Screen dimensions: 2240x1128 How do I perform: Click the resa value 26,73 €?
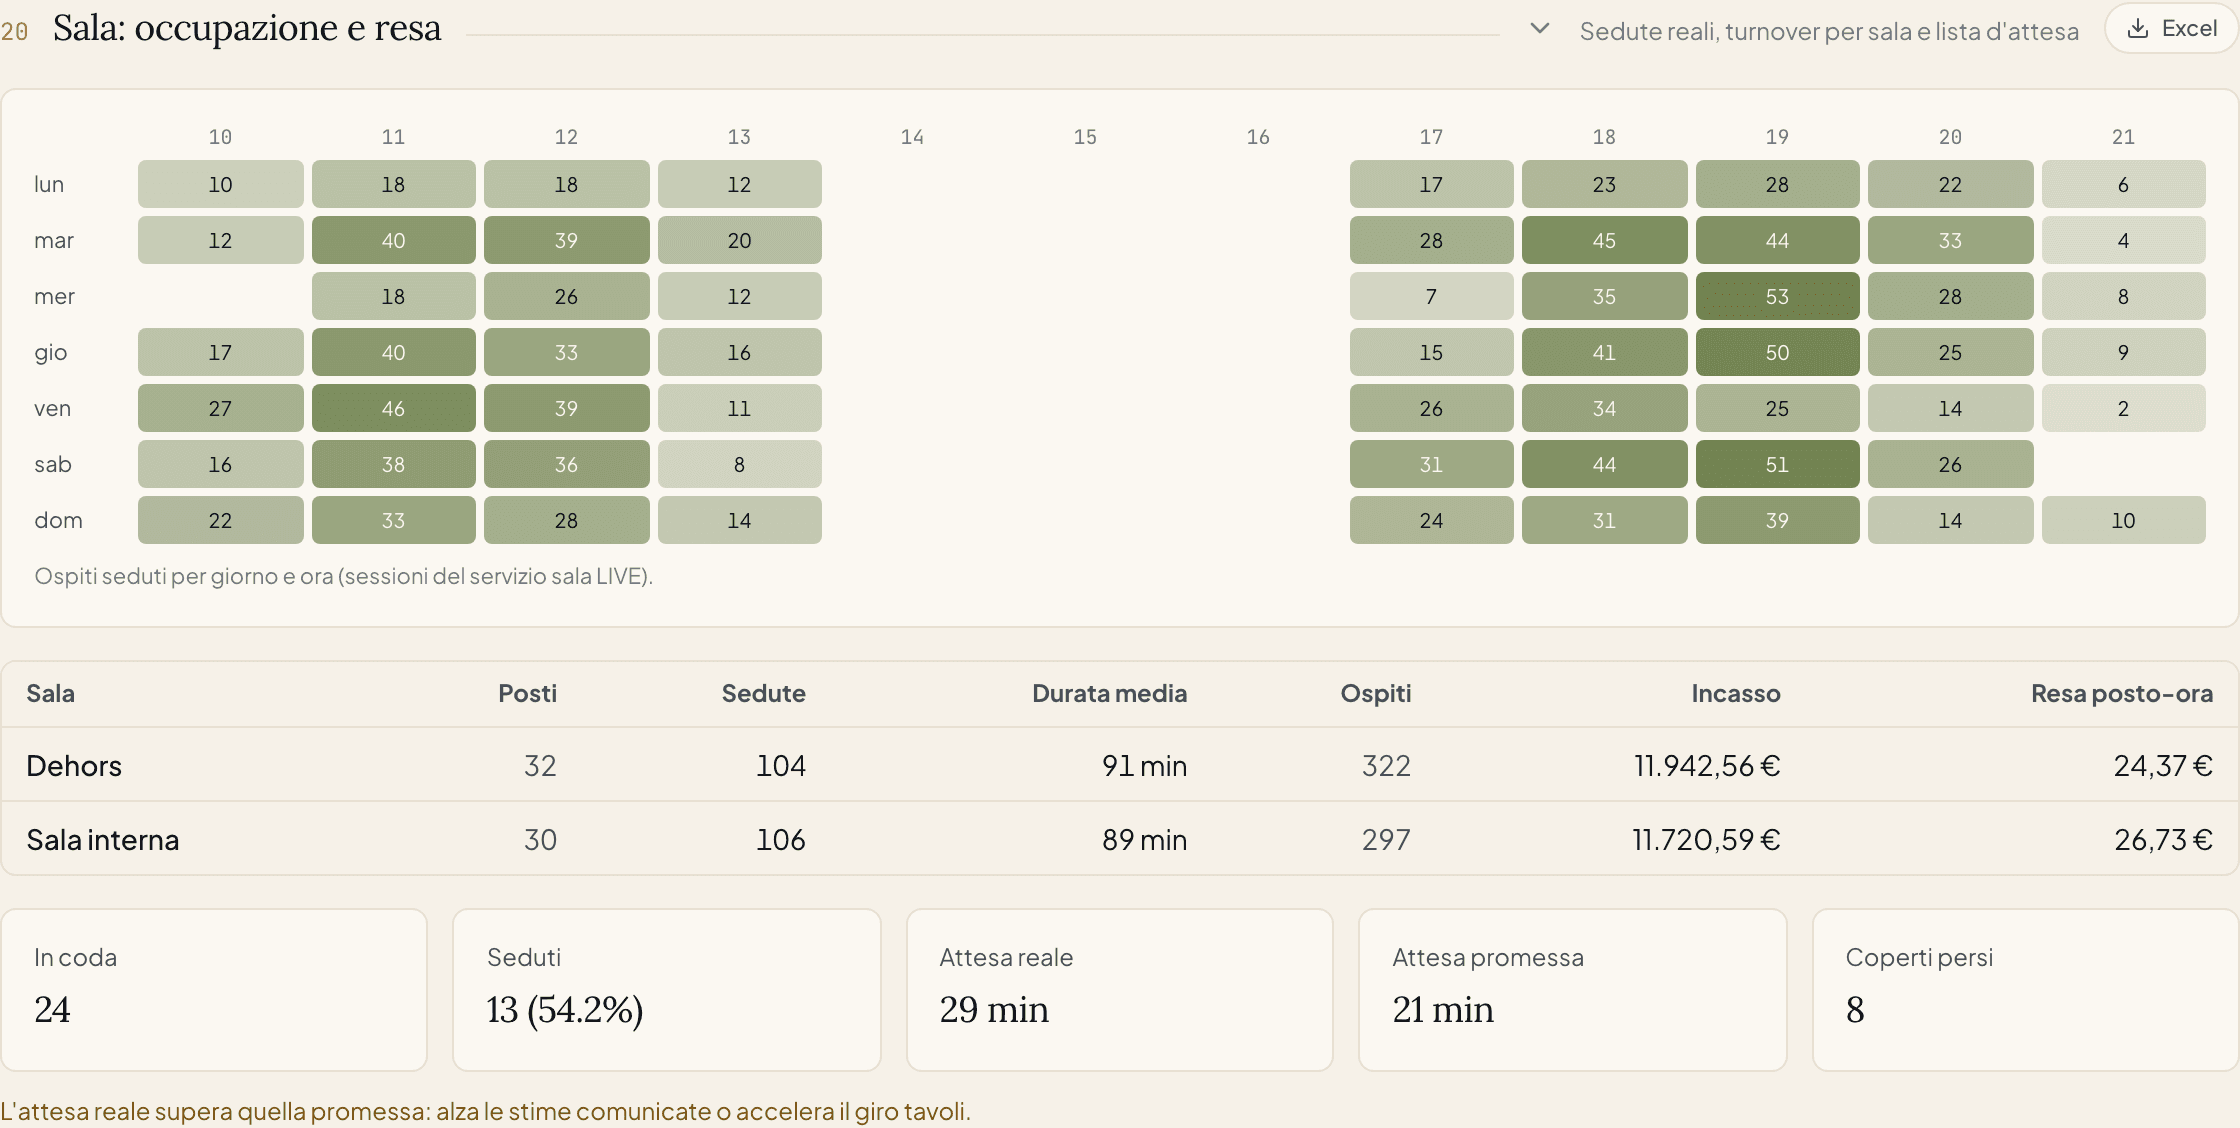[2163, 839]
